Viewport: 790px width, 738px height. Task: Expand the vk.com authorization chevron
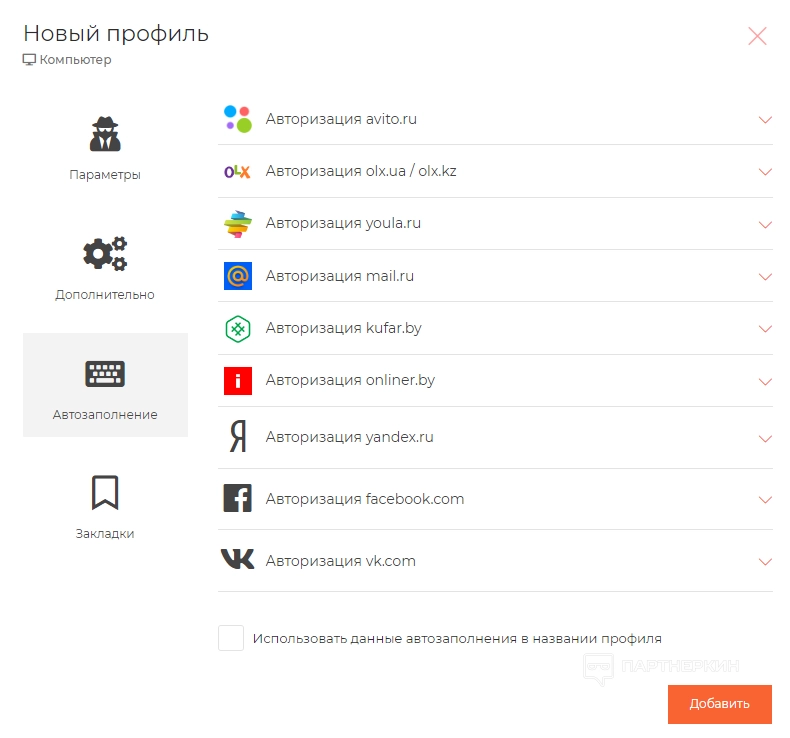point(765,562)
